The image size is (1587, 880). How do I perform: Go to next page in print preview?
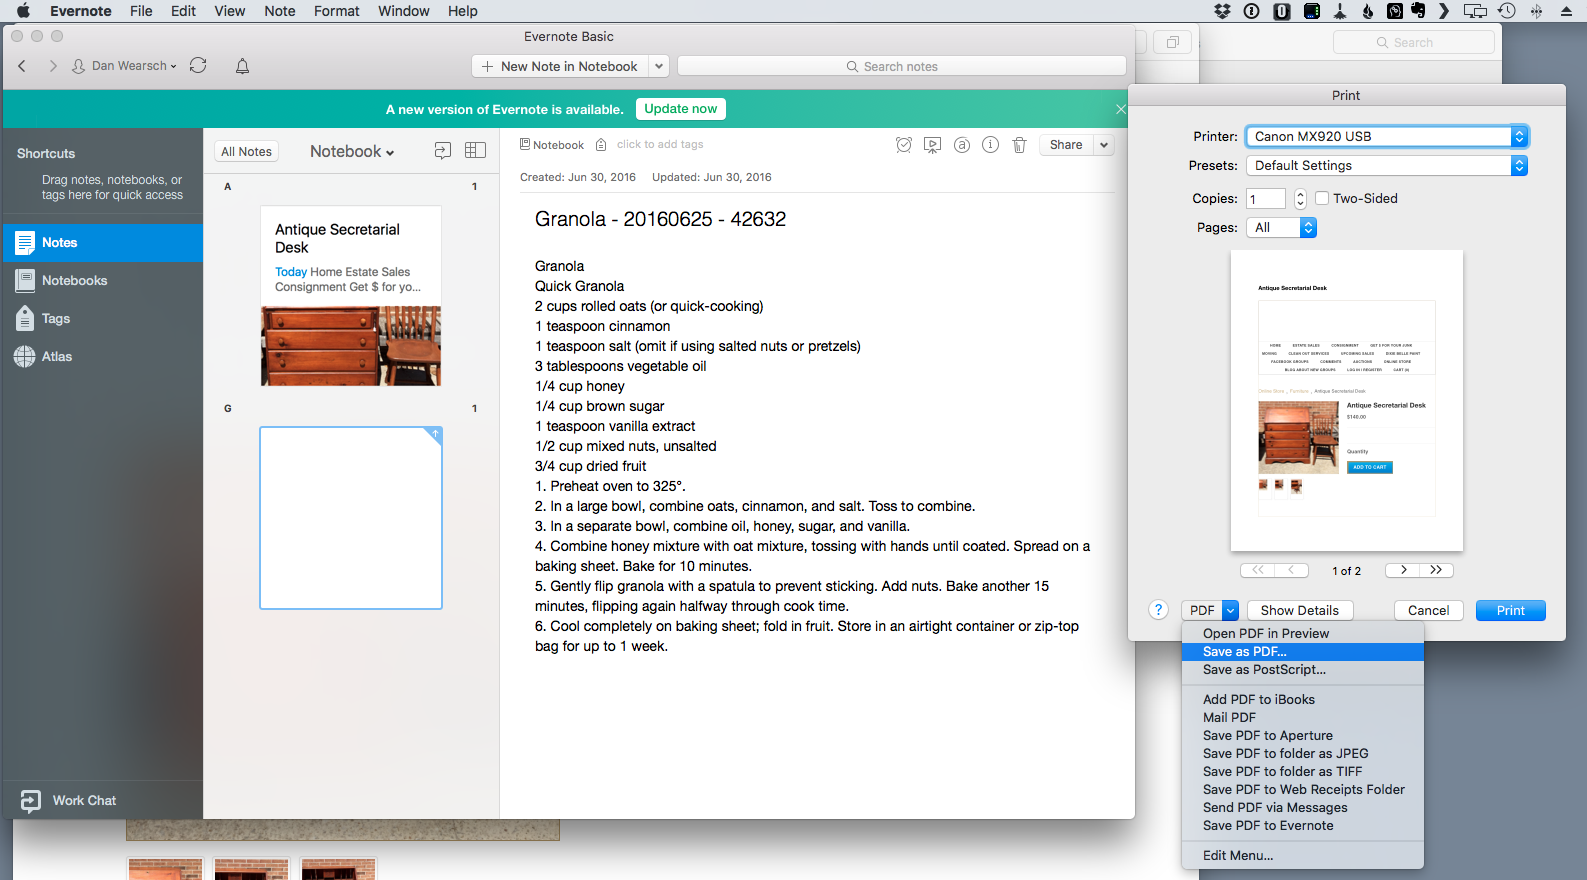1402,570
